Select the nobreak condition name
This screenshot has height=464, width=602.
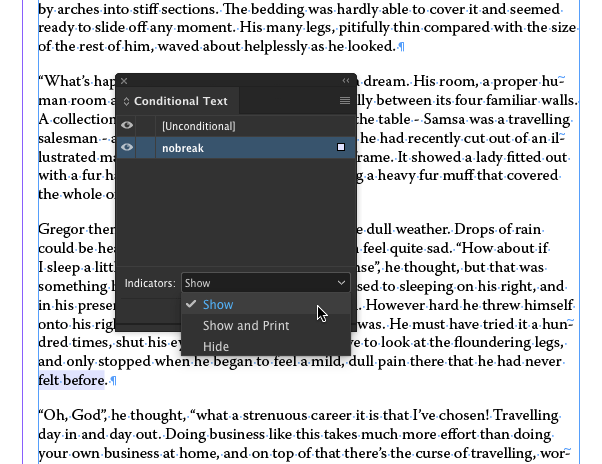click(182, 148)
